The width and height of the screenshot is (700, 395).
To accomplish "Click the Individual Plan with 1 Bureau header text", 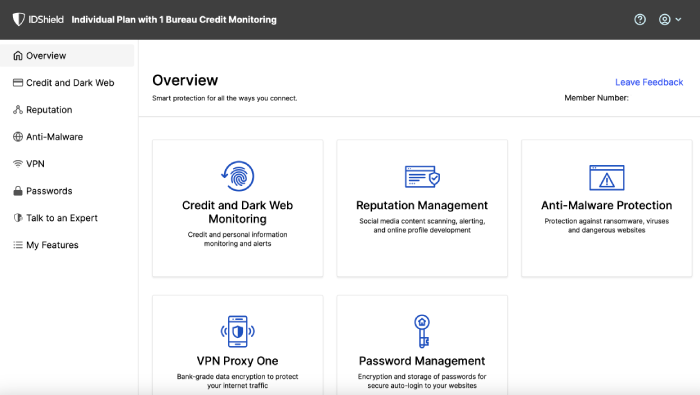I will coord(174,20).
